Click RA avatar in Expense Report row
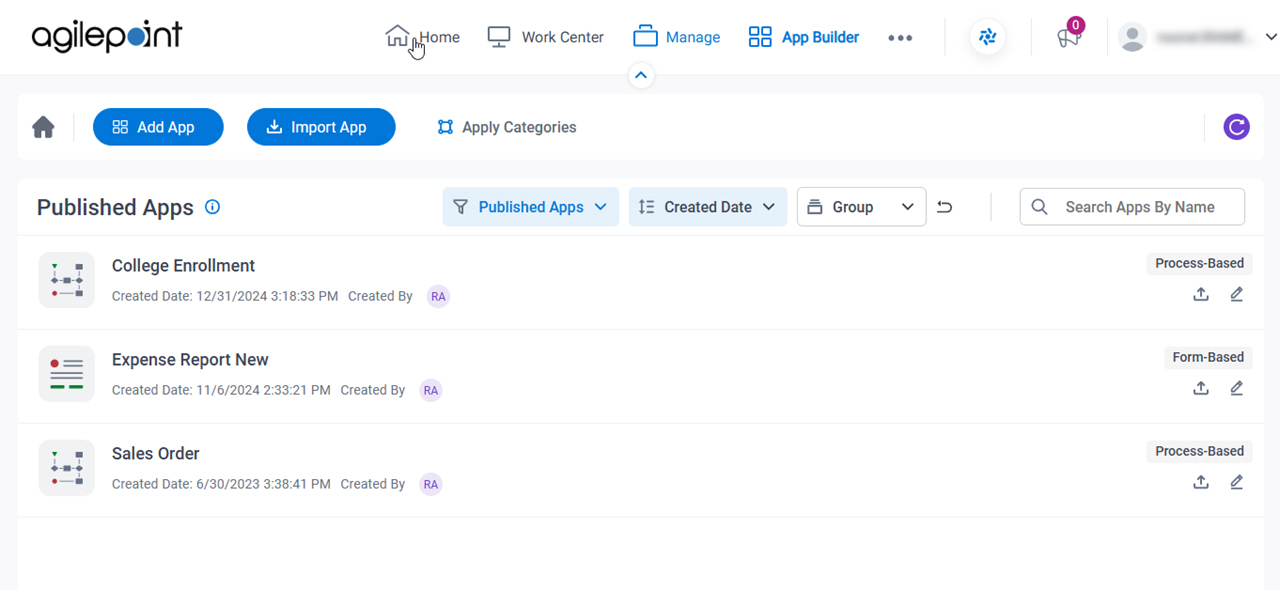Viewport: 1280px width, 590px height. (431, 390)
